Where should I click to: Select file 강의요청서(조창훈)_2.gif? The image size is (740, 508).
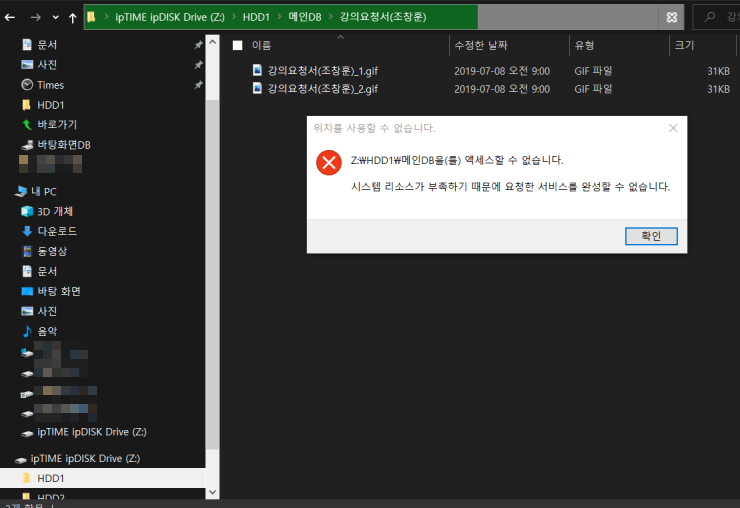point(322,89)
